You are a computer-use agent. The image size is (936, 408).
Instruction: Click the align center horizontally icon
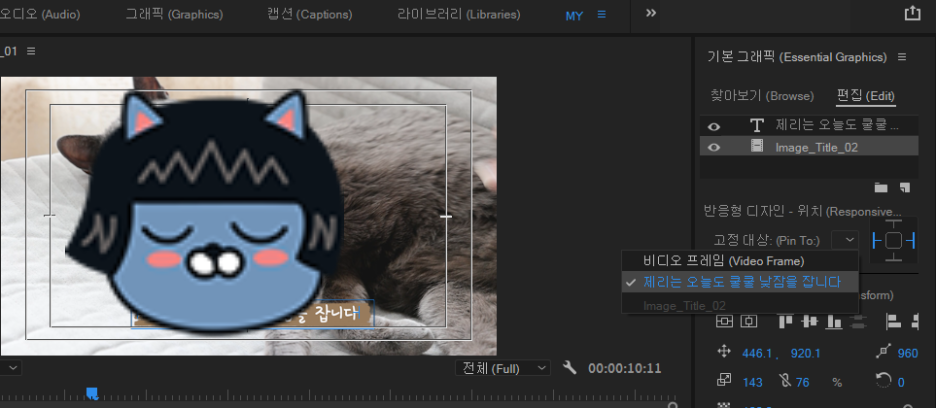(x=749, y=321)
